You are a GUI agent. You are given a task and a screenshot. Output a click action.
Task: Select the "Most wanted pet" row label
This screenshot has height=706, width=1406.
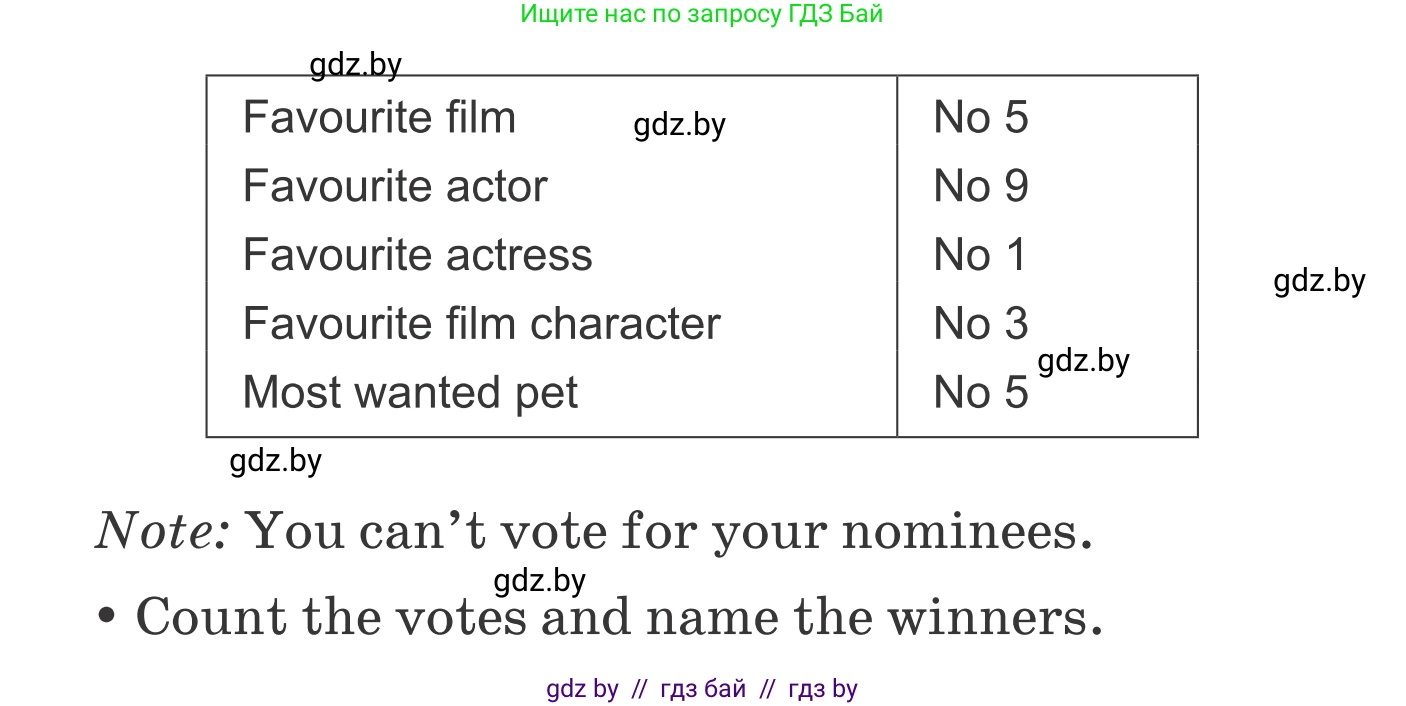(x=410, y=392)
